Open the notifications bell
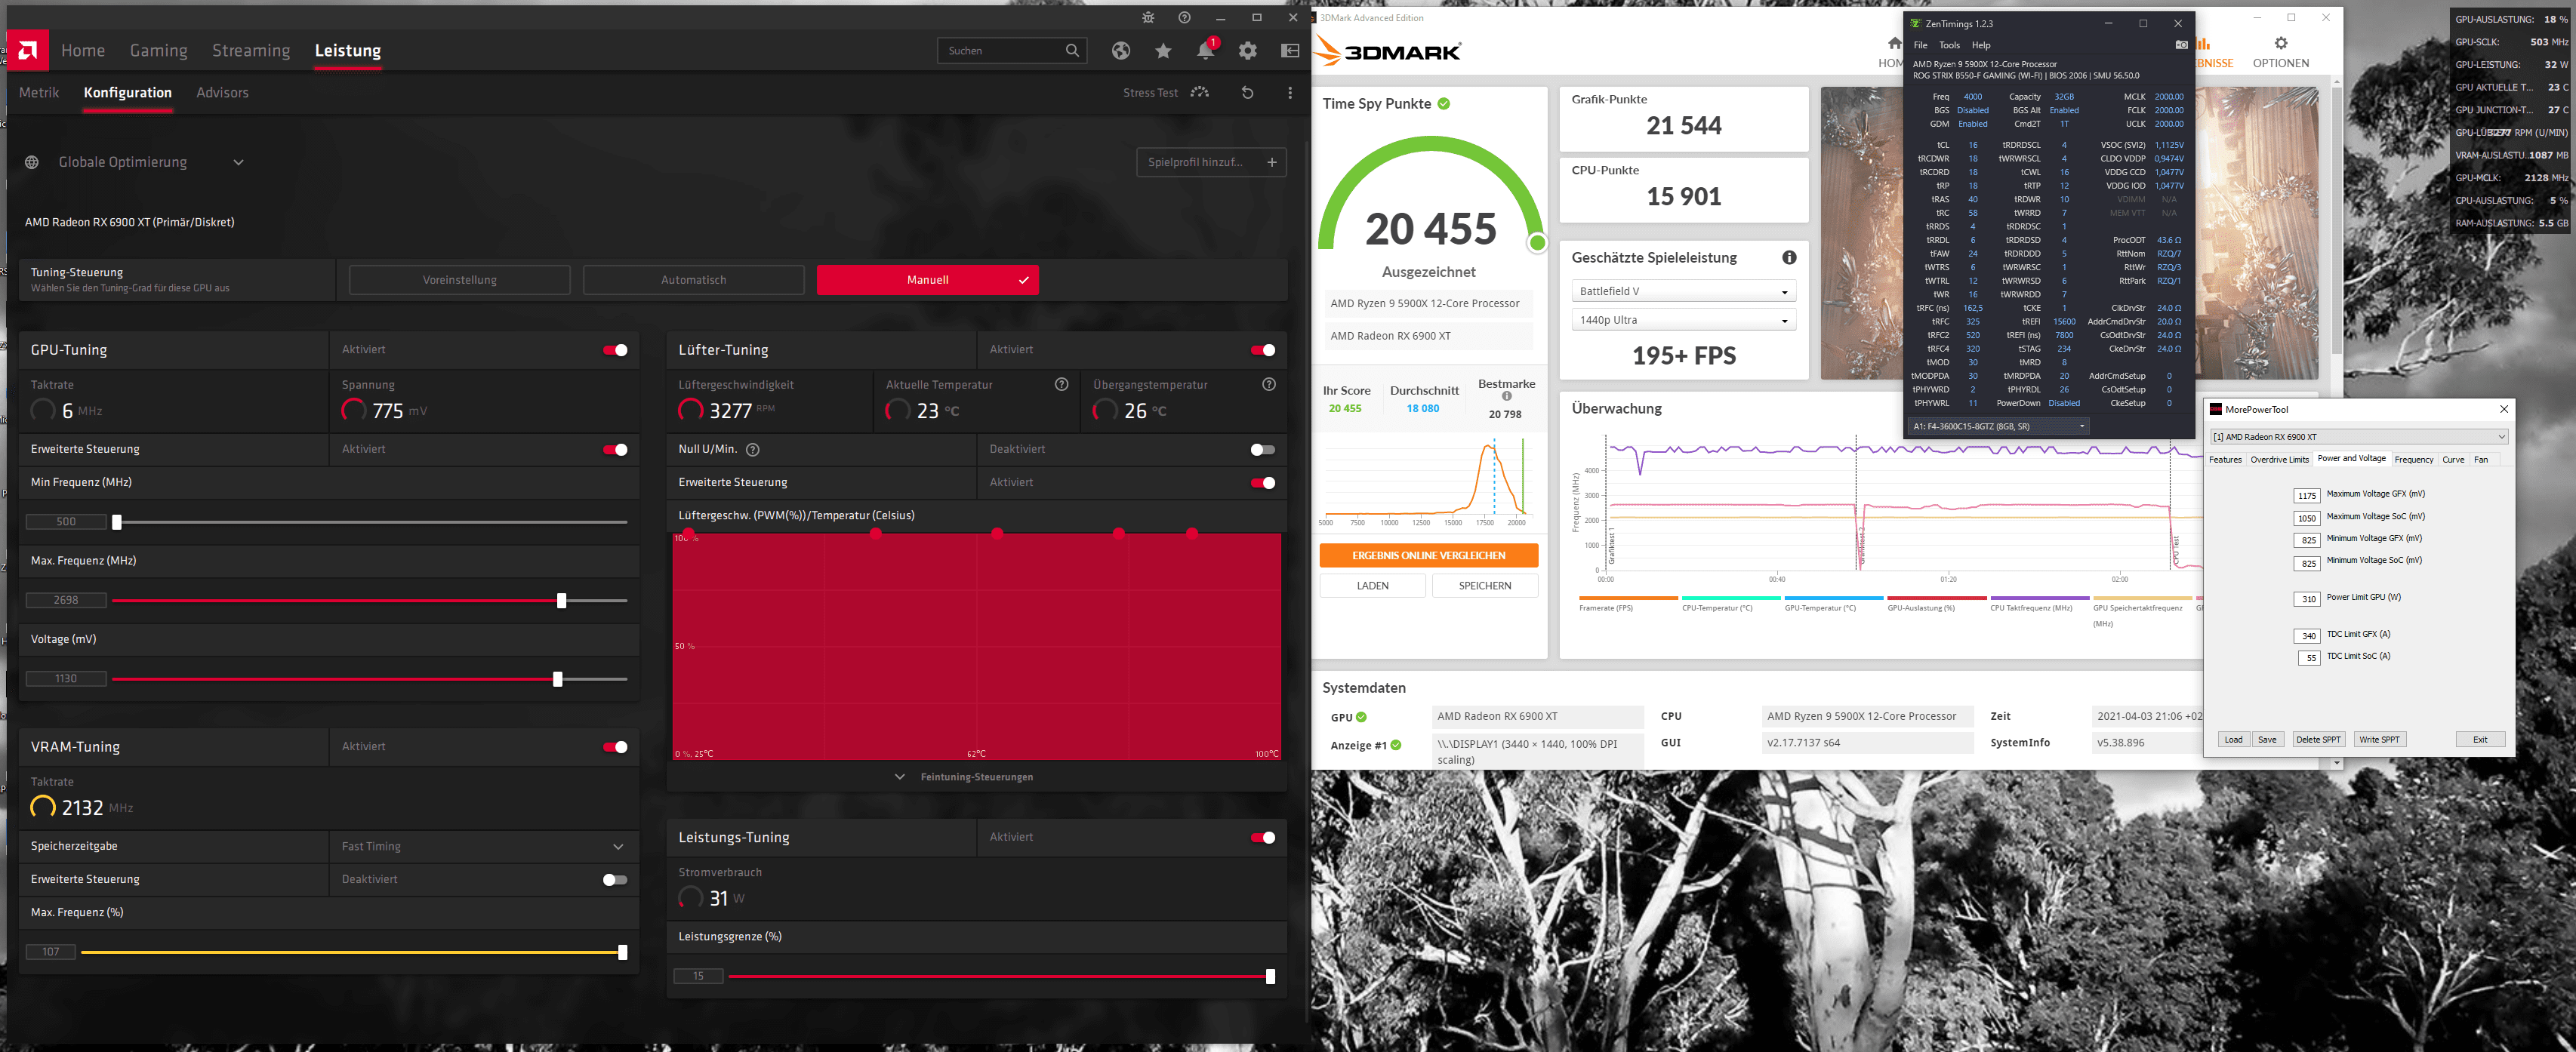 [1205, 50]
